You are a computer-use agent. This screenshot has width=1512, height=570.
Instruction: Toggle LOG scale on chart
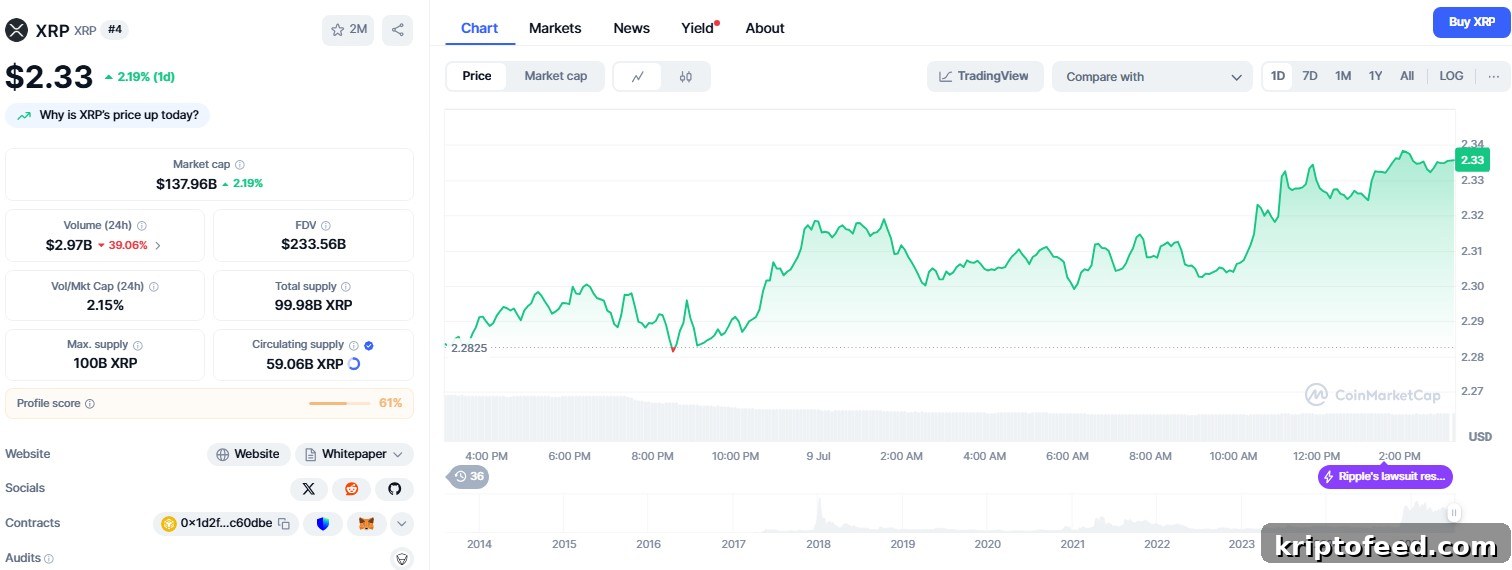pos(1451,76)
